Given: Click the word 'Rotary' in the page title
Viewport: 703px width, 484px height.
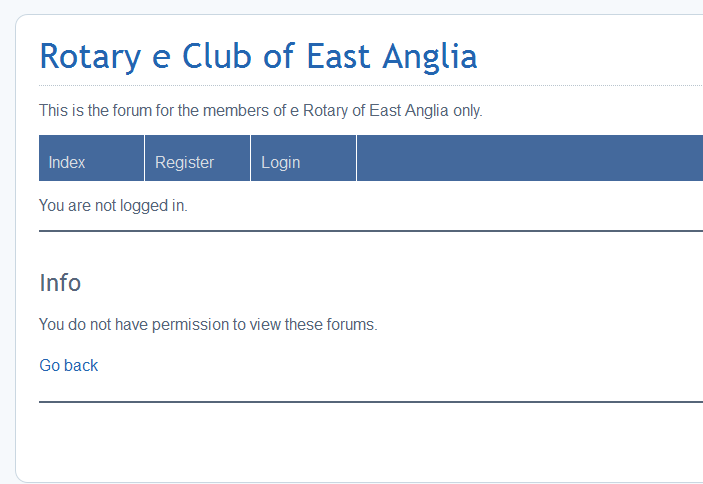Looking at the screenshot, I should (90, 57).
